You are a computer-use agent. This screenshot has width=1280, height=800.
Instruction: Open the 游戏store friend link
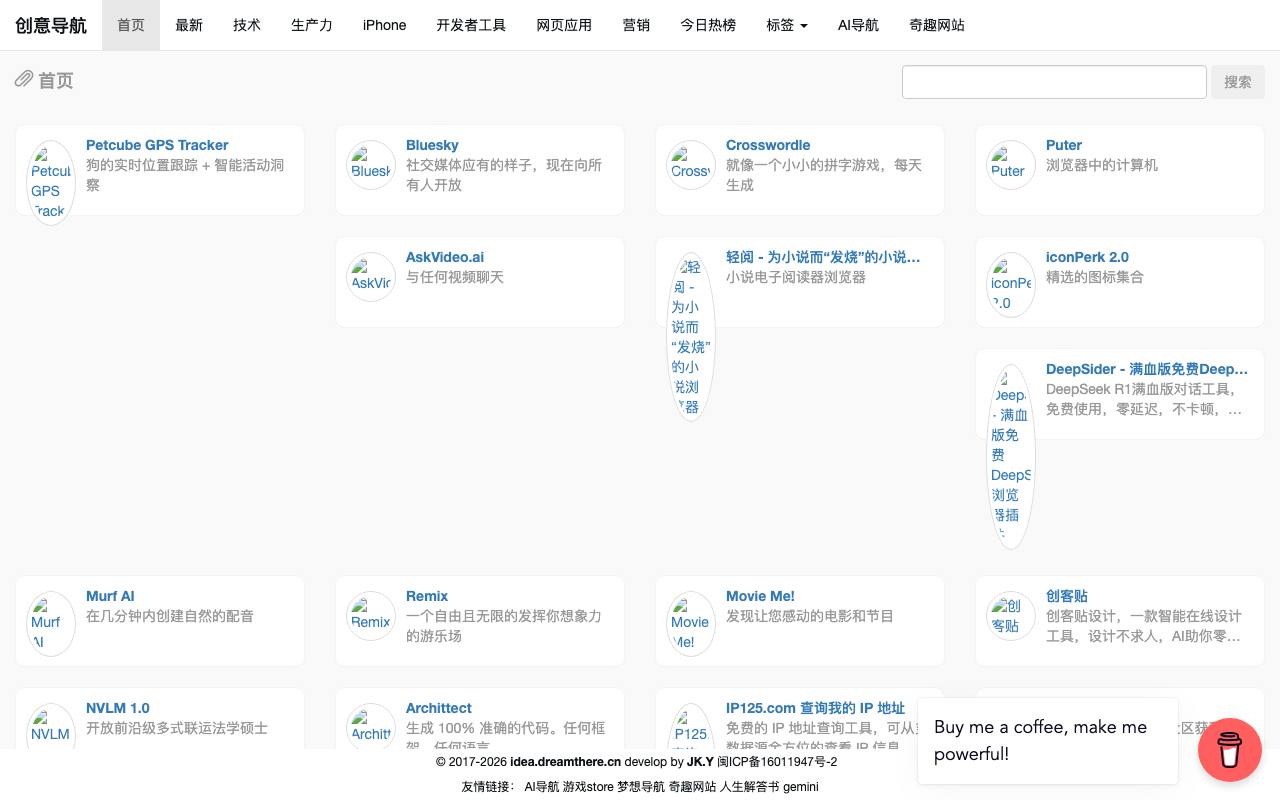click(x=588, y=787)
